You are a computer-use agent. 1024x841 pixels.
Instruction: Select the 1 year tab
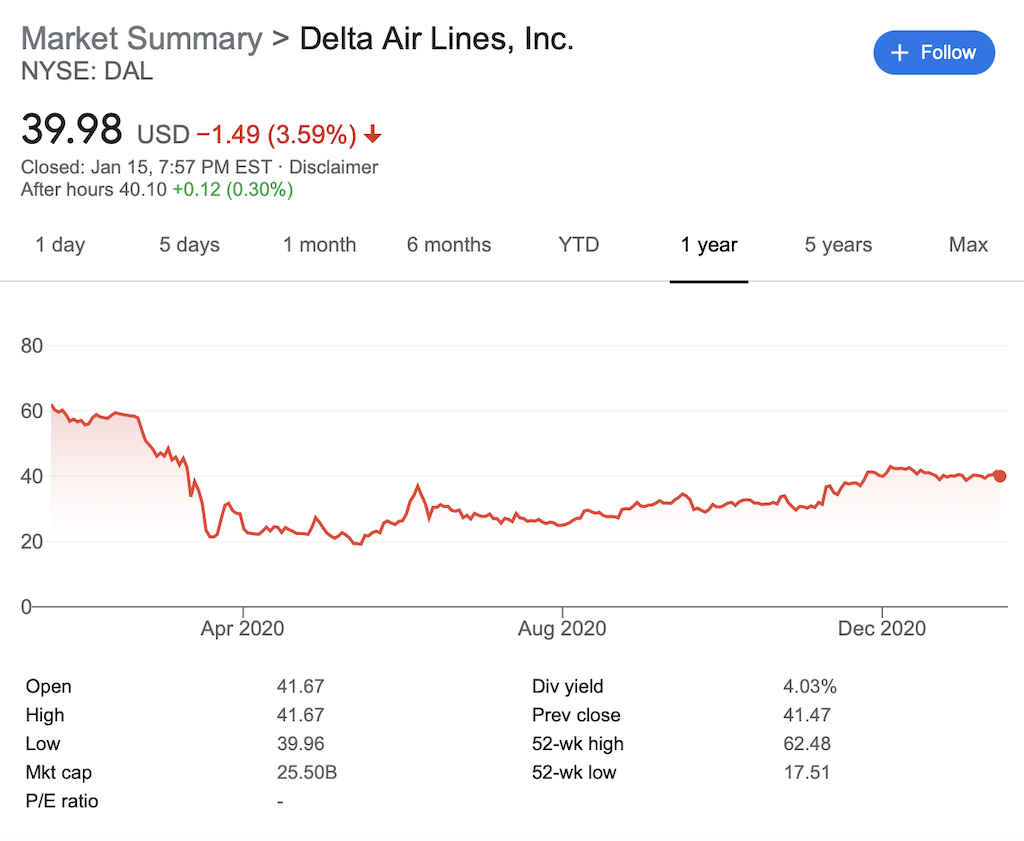click(x=709, y=245)
